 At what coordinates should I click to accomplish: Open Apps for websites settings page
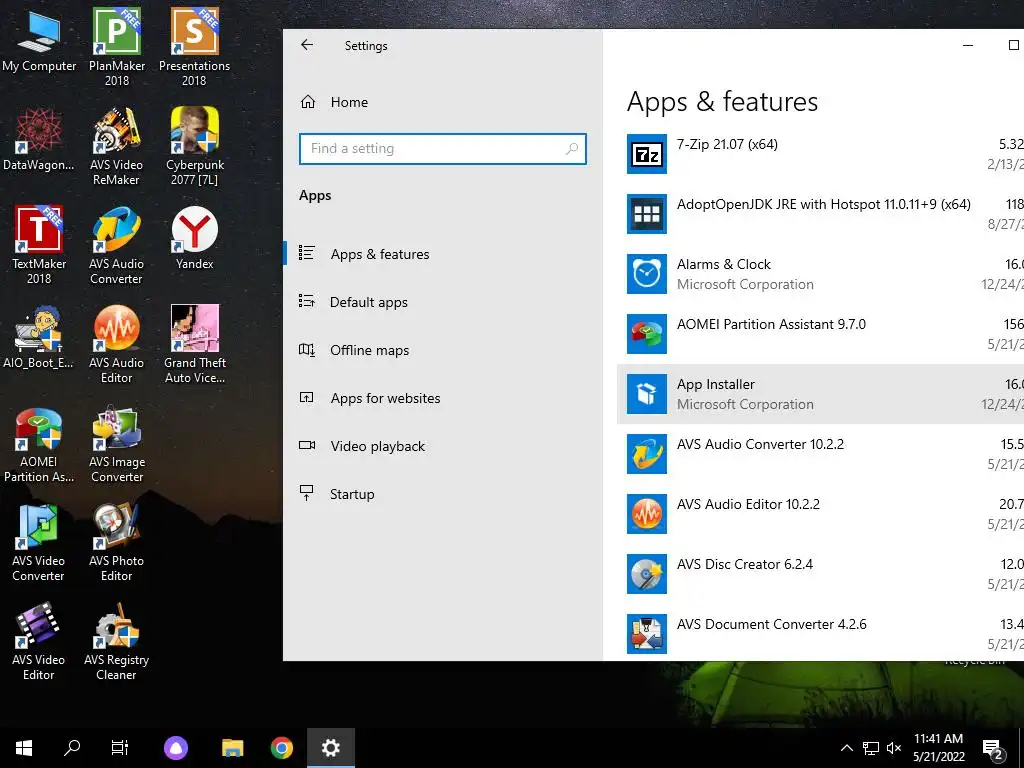point(443,398)
